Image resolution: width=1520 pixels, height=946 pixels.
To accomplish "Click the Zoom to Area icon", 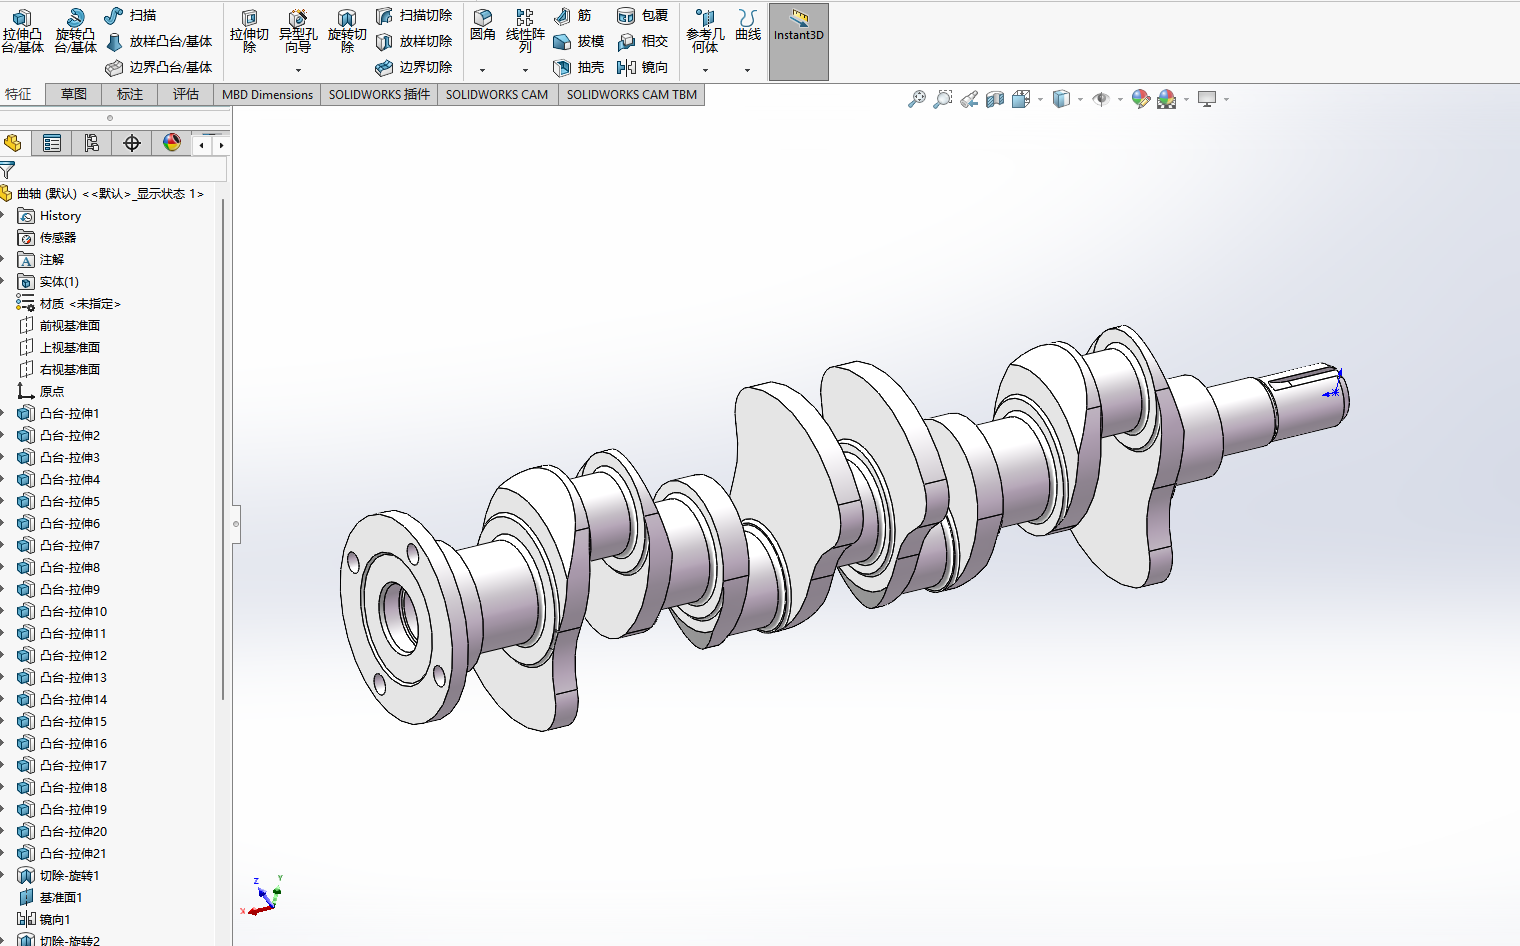I will point(942,99).
